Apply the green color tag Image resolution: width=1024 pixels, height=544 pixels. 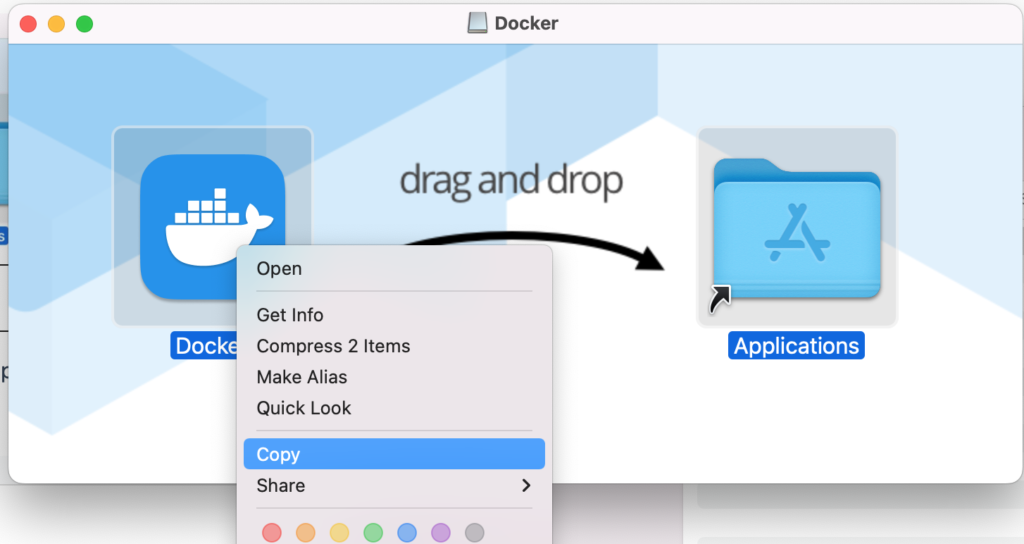click(x=373, y=532)
